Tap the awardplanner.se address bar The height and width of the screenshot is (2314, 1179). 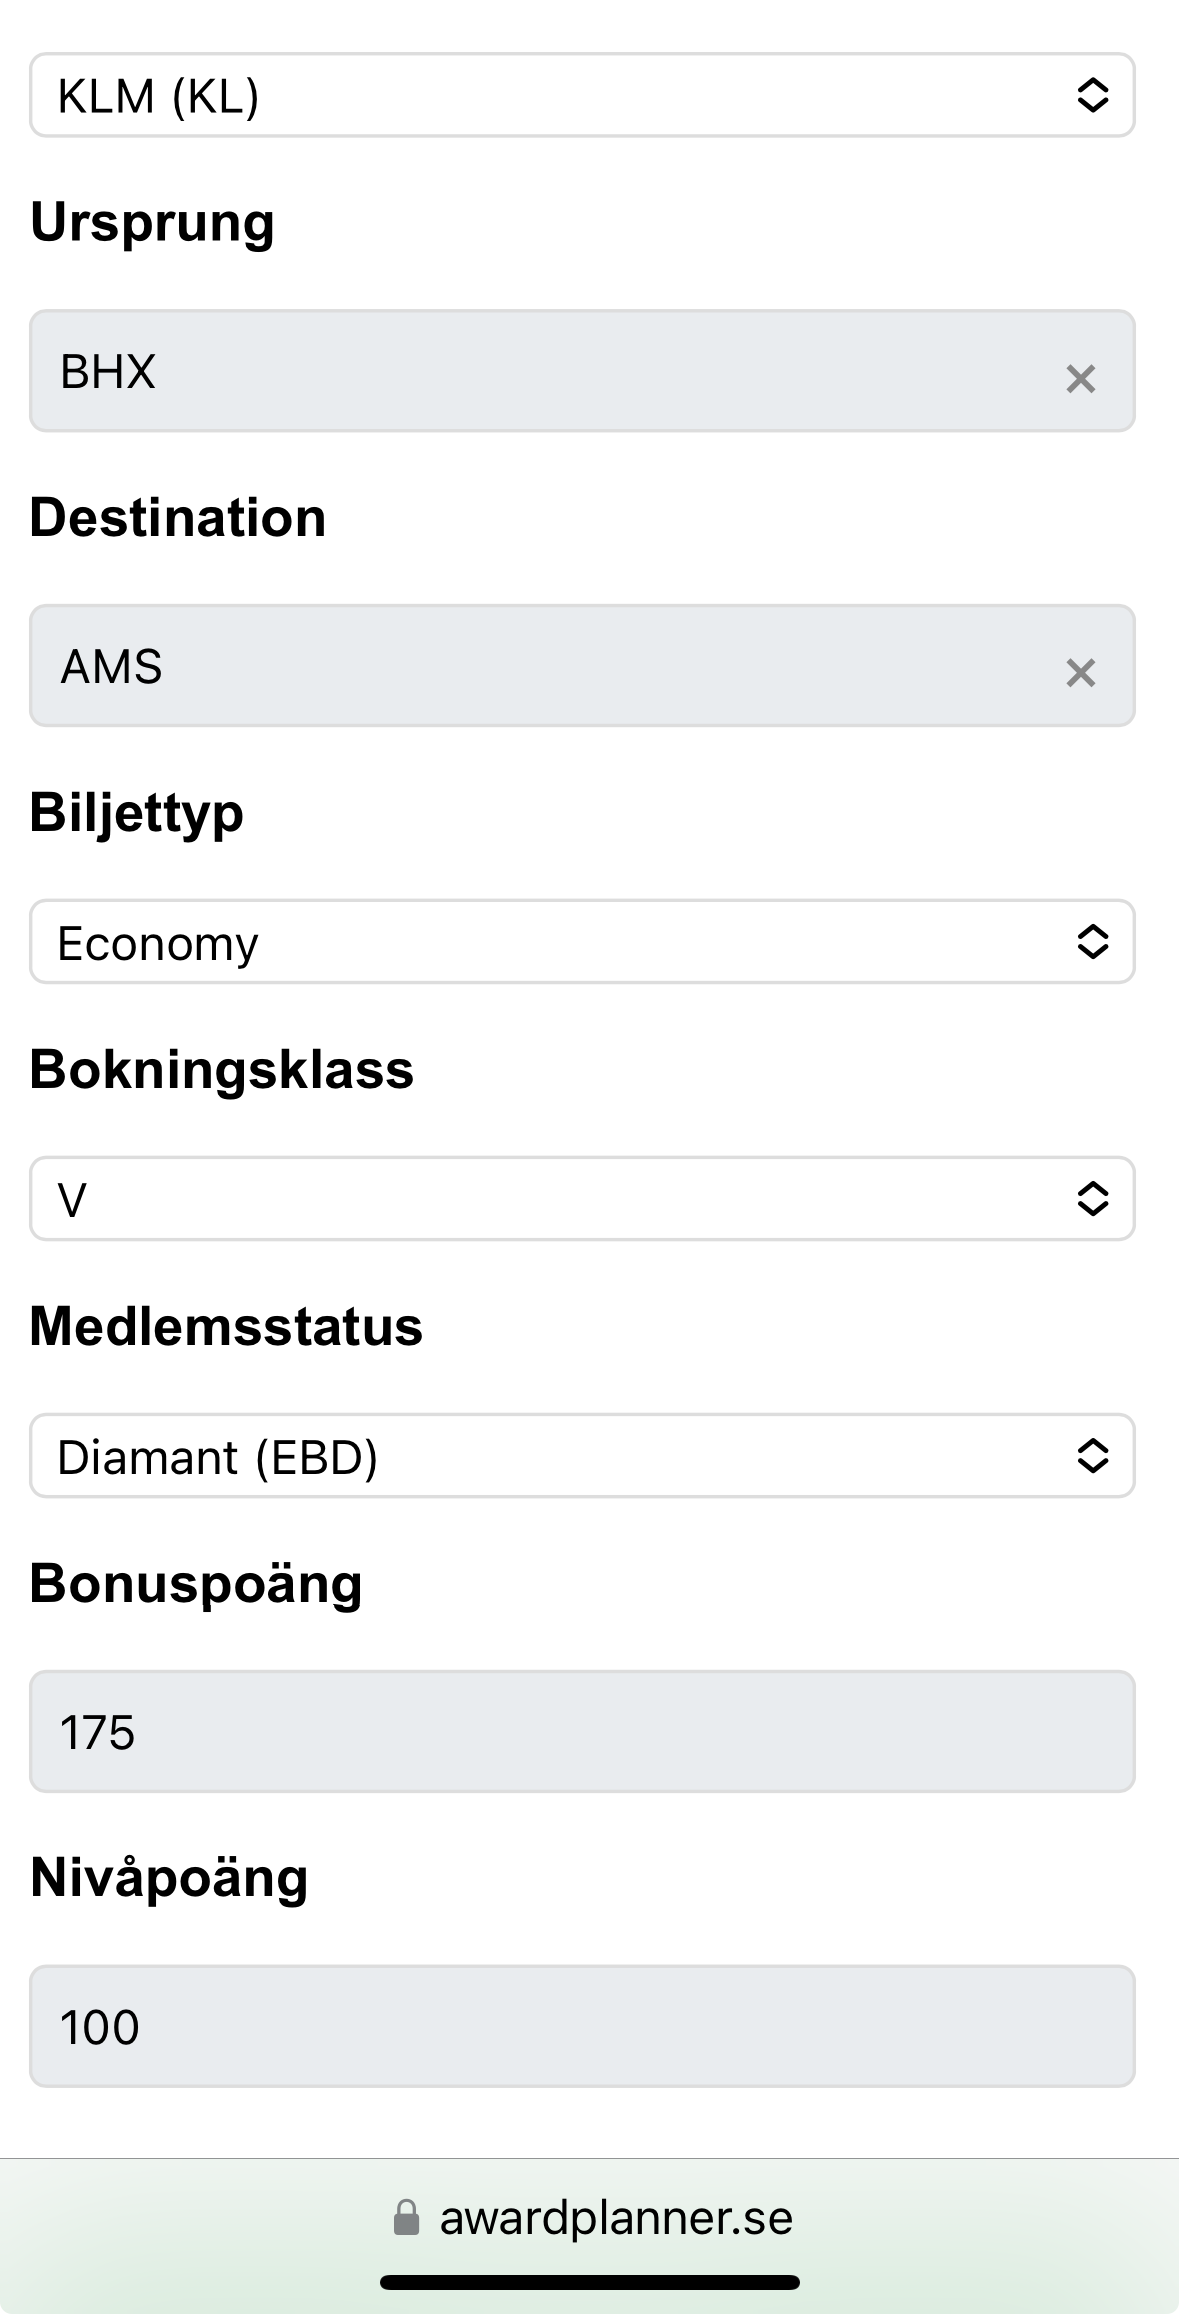coord(615,2217)
